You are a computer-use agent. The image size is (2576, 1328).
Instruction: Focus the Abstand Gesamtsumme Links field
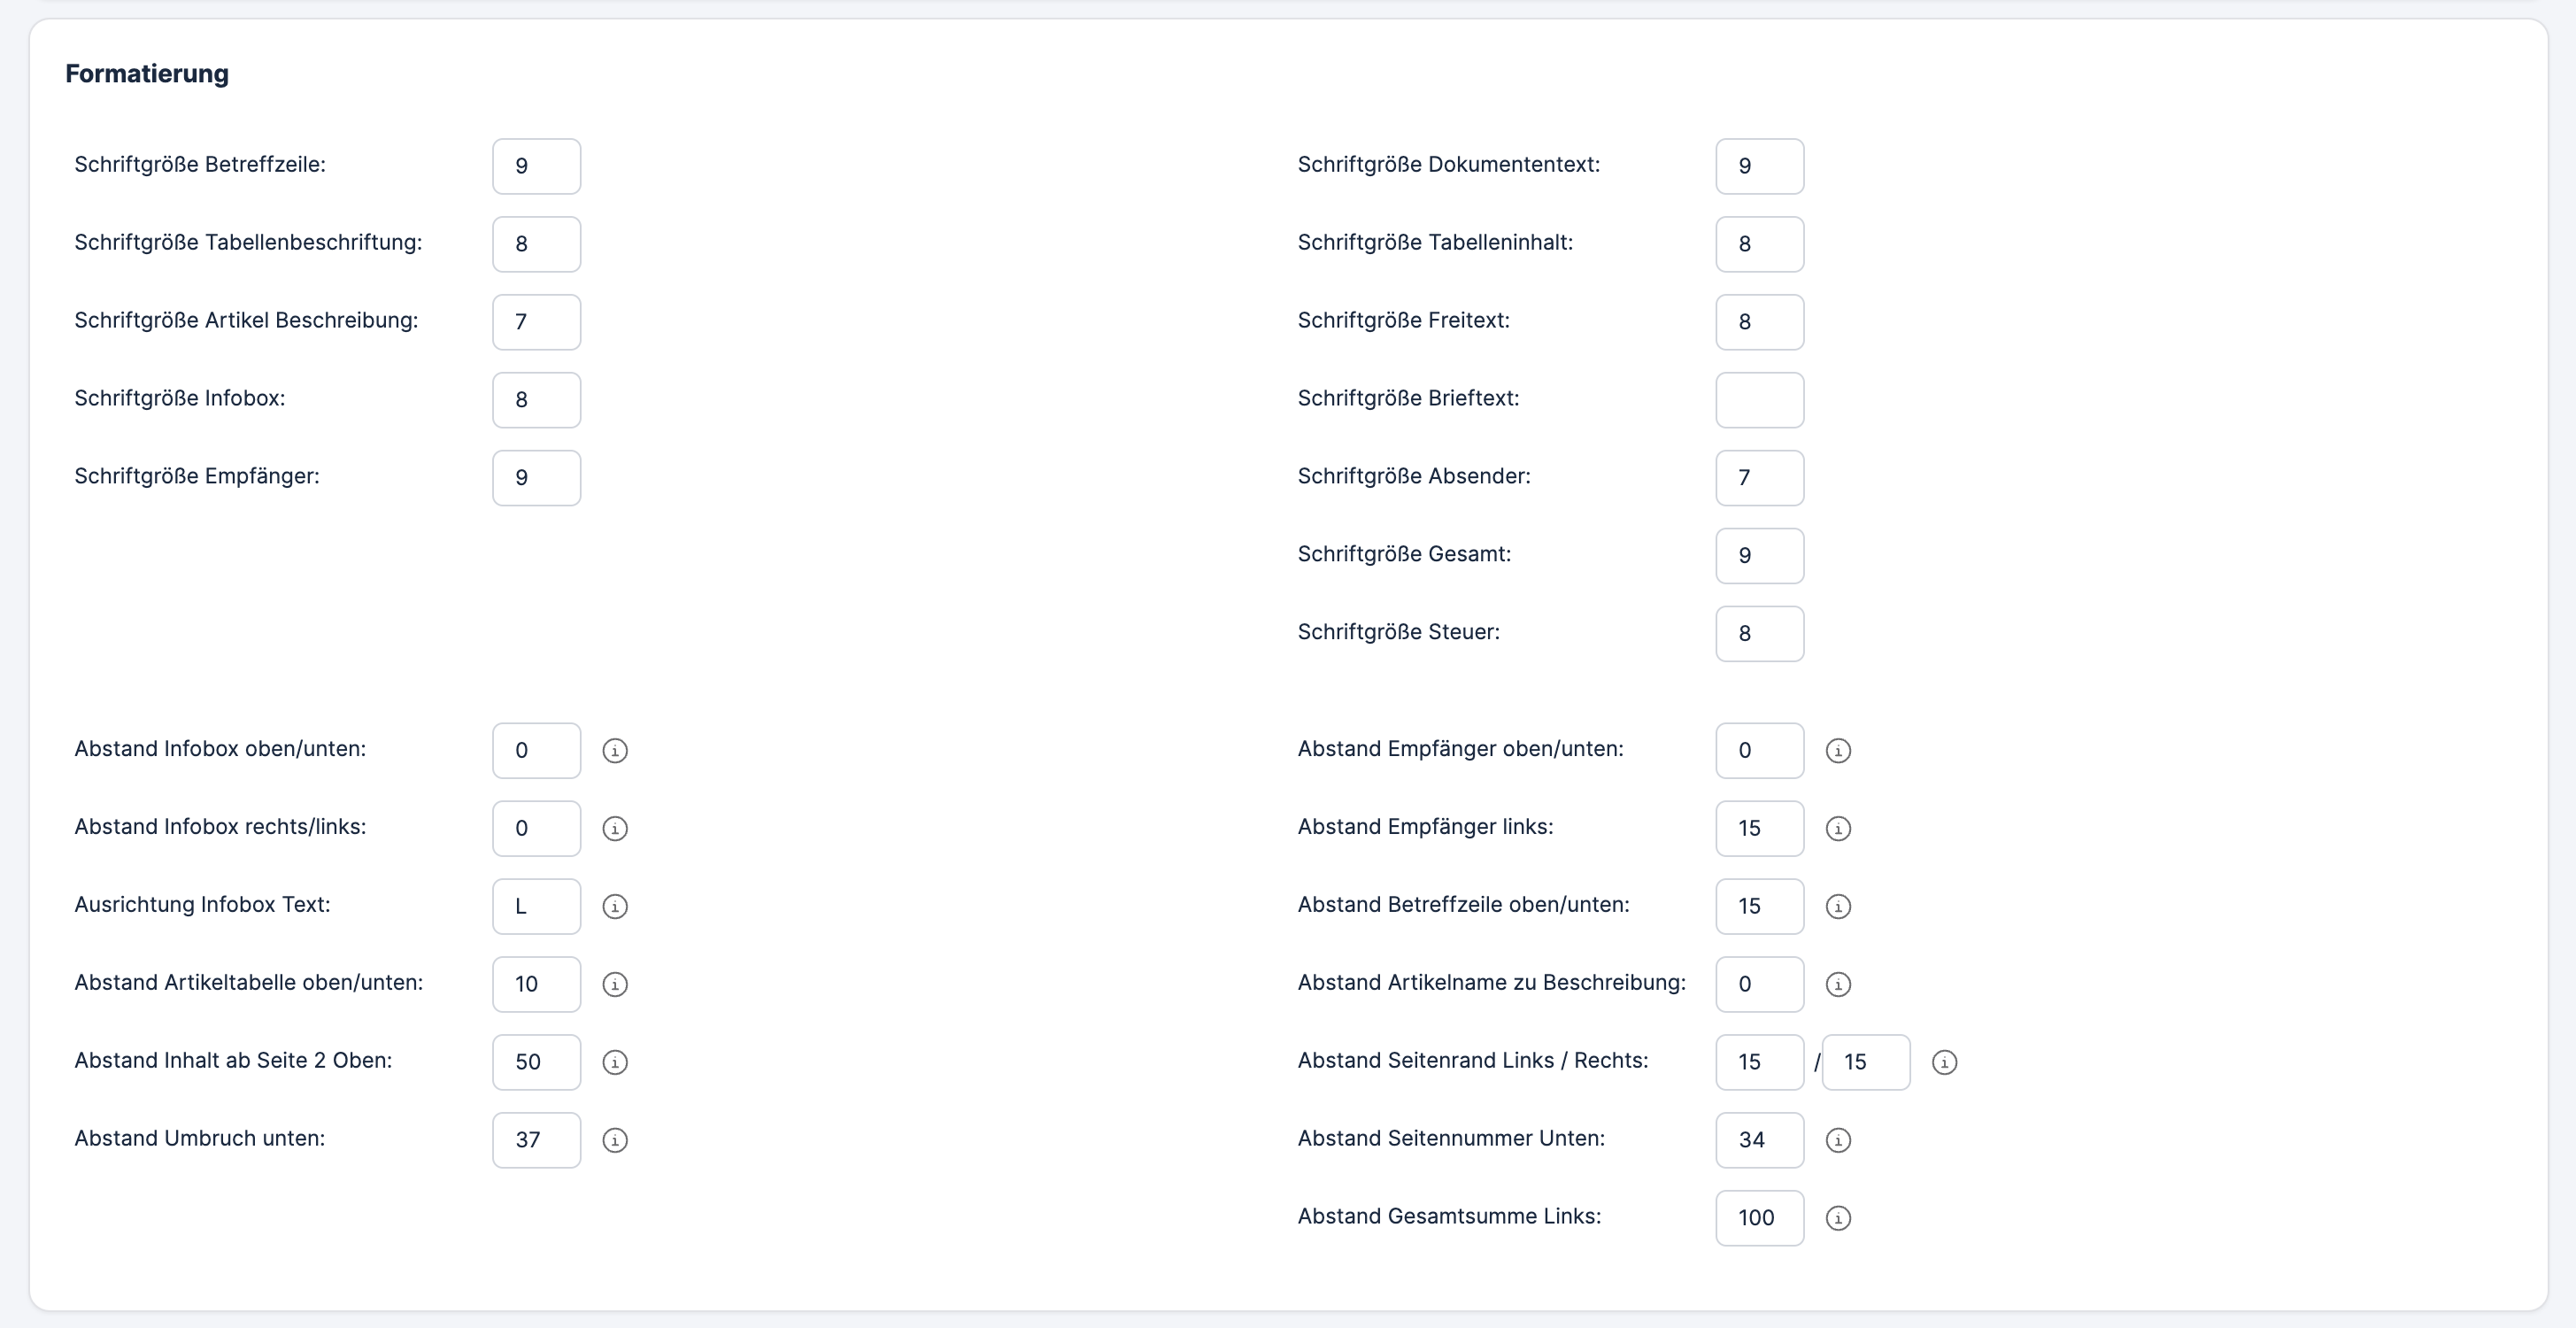click(x=1759, y=1218)
